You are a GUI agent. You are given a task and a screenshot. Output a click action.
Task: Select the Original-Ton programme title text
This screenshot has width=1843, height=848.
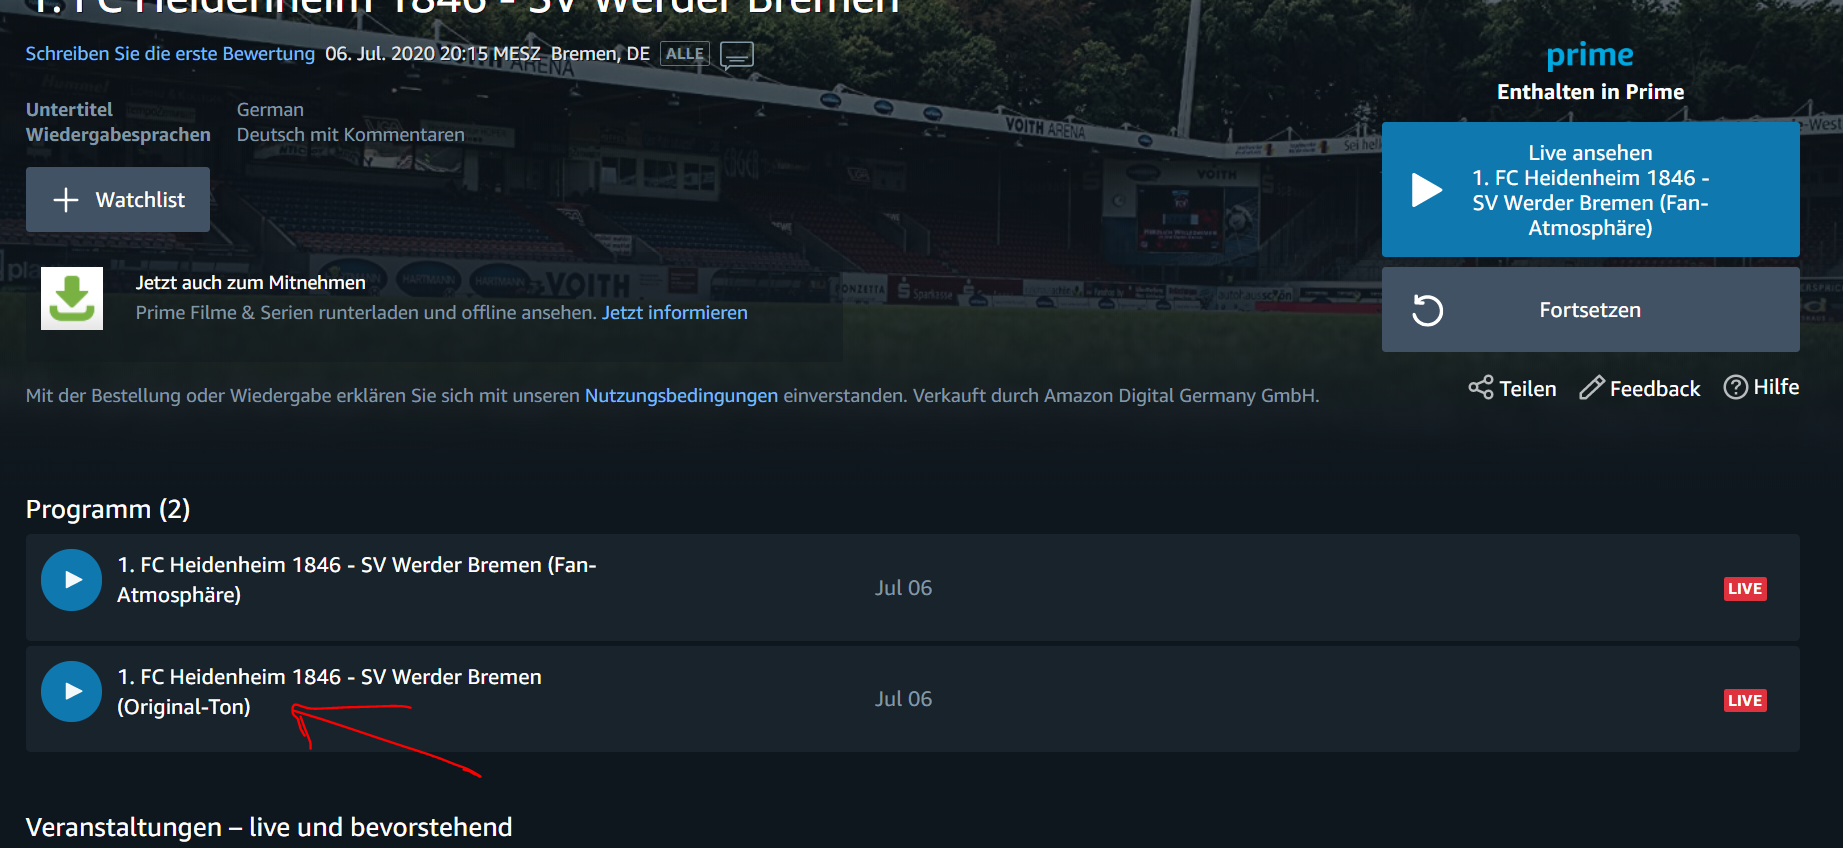330,692
